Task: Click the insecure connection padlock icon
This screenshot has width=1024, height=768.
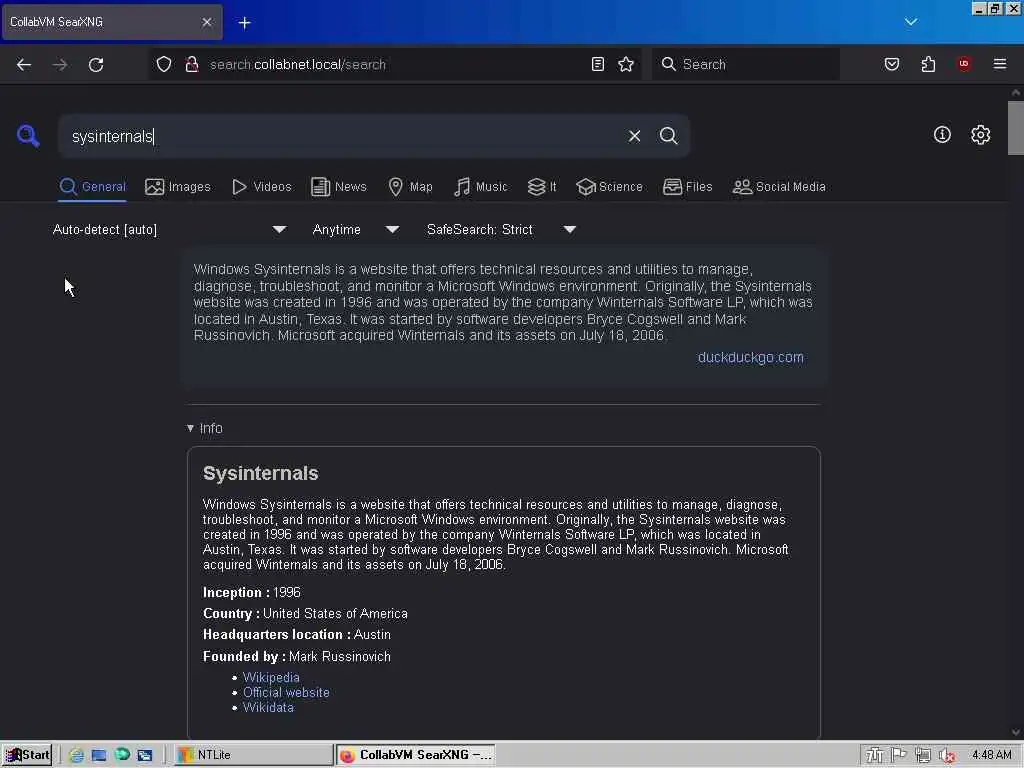Action: click(192, 64)
